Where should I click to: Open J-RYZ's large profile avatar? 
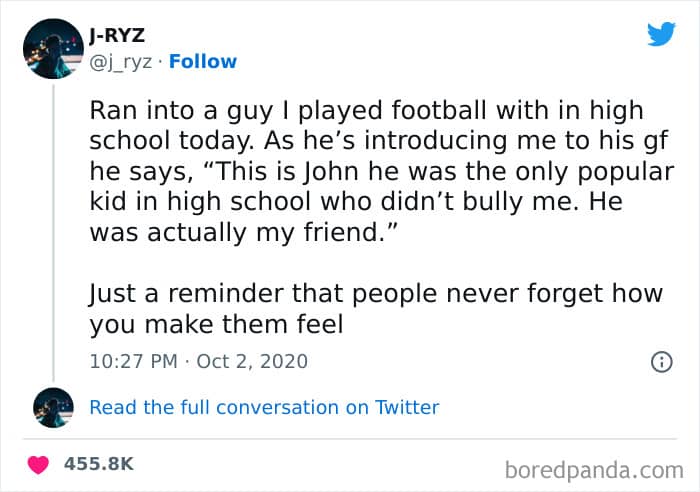tap(53, 49)
